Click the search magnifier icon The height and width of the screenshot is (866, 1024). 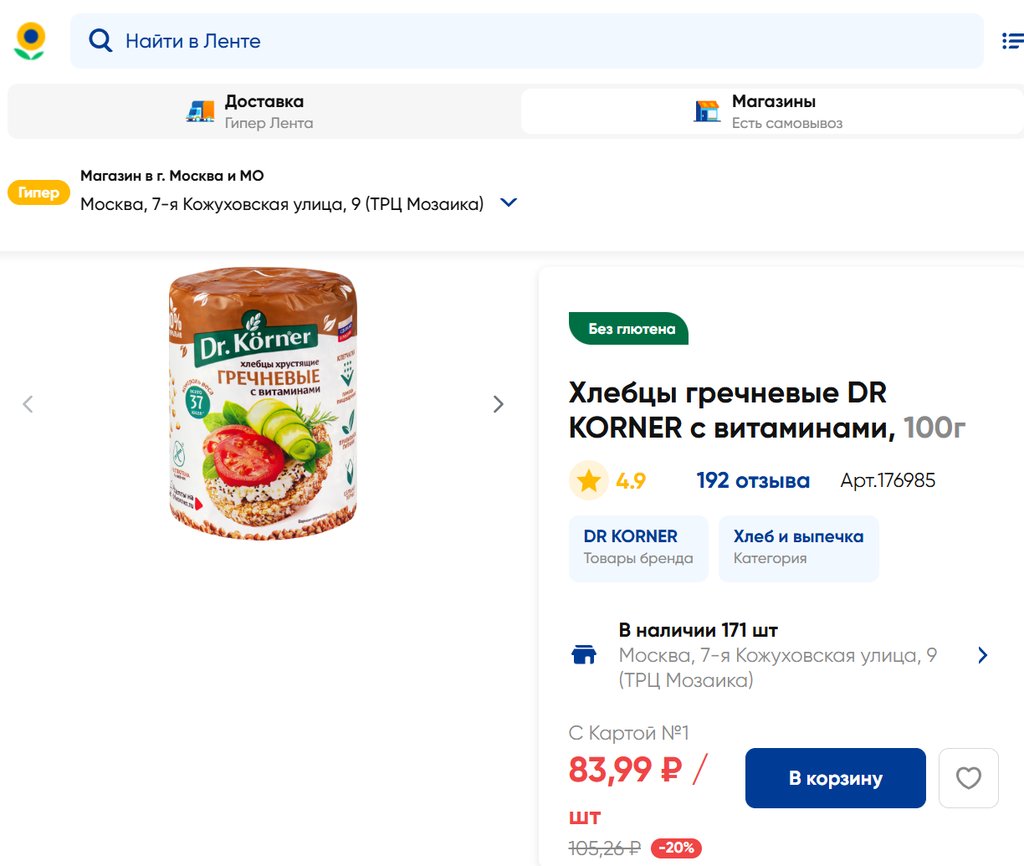(100, 41)
